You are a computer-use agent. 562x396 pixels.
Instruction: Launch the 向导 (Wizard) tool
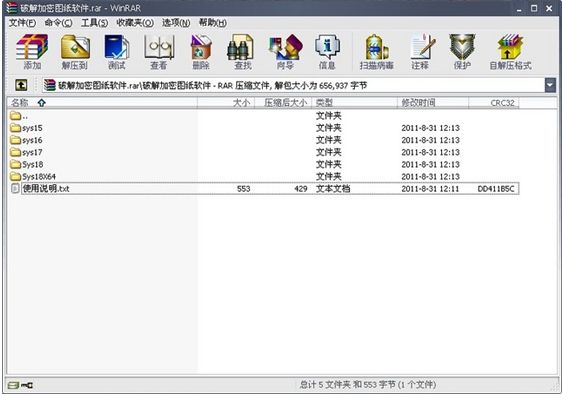285,52
